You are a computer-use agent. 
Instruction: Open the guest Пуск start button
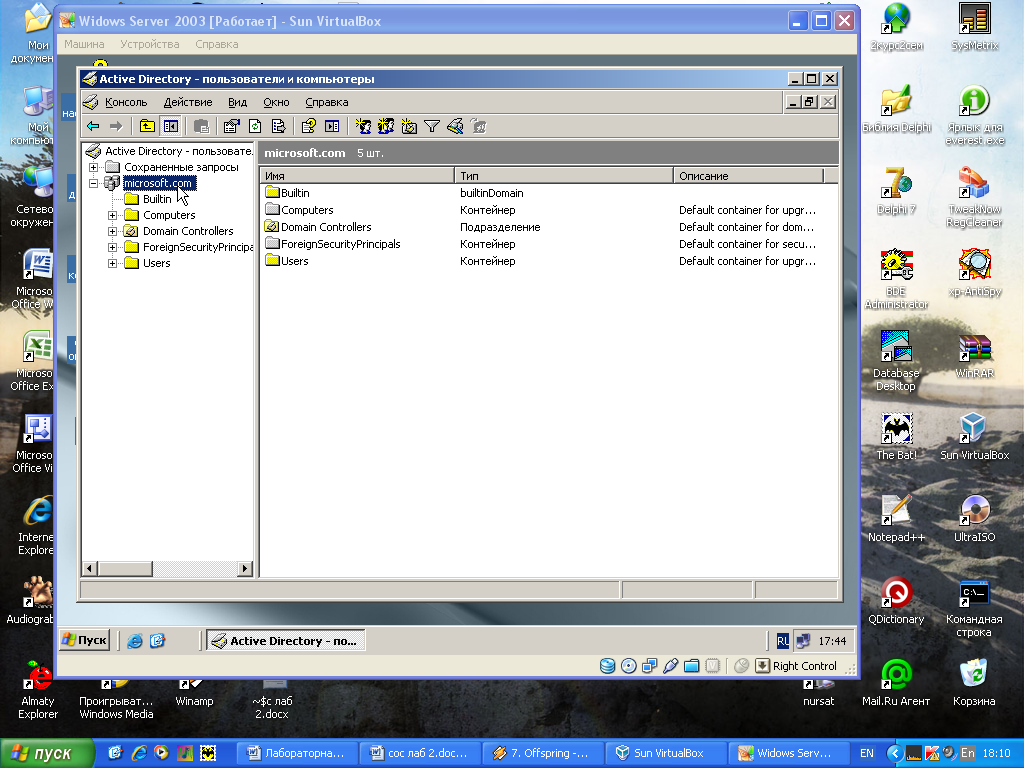[85, 640]
